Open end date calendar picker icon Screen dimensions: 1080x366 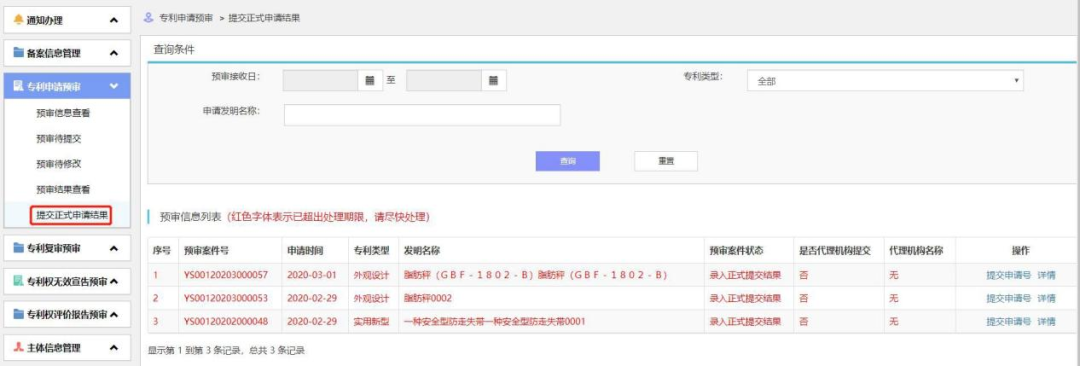(x=493, y=81)
